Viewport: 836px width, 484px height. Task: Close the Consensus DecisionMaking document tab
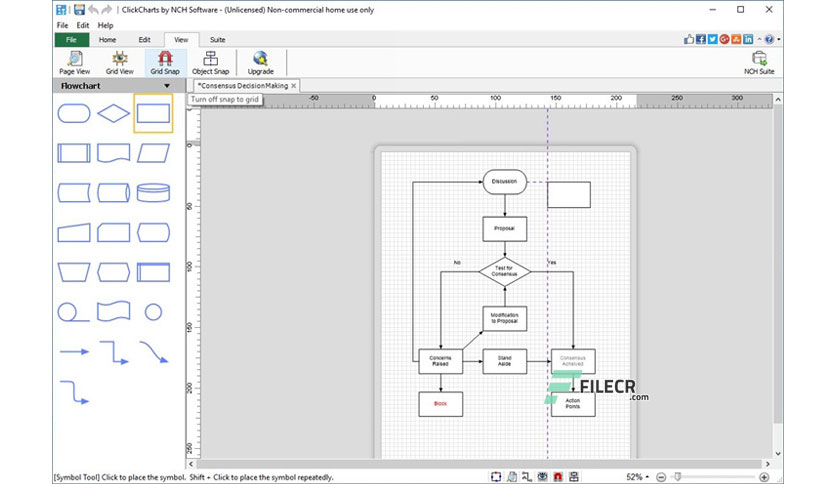pyautogui.click(x=294, y=86)
